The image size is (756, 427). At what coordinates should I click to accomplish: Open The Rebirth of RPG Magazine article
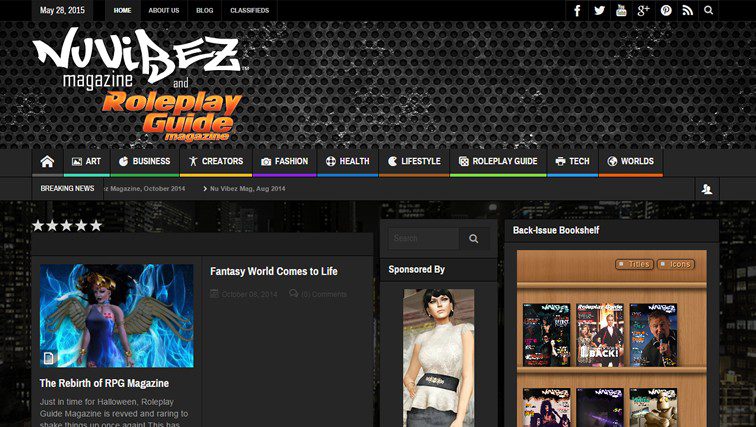[104, 383]
